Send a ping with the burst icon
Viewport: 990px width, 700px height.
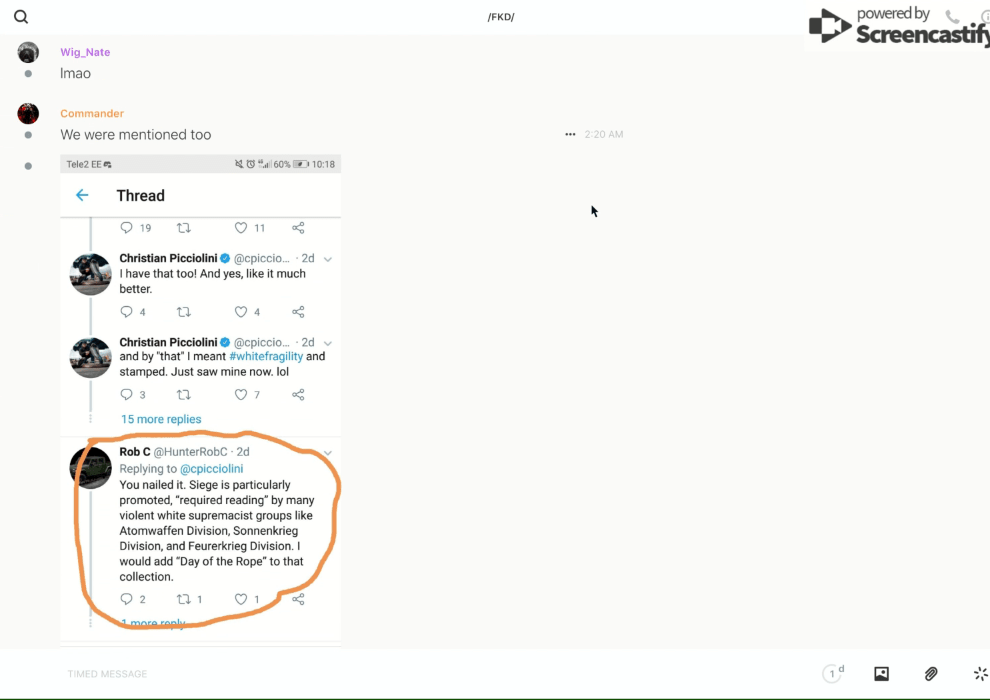pyautogui.click(x=980, y=674)
